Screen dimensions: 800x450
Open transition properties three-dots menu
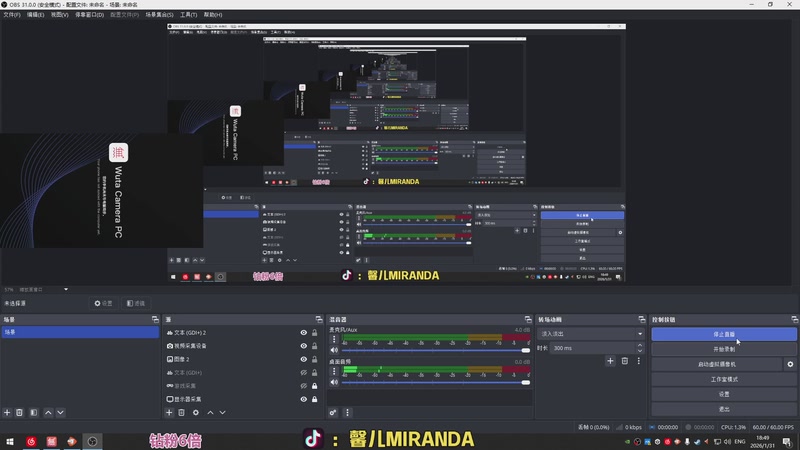coord(638,361)
